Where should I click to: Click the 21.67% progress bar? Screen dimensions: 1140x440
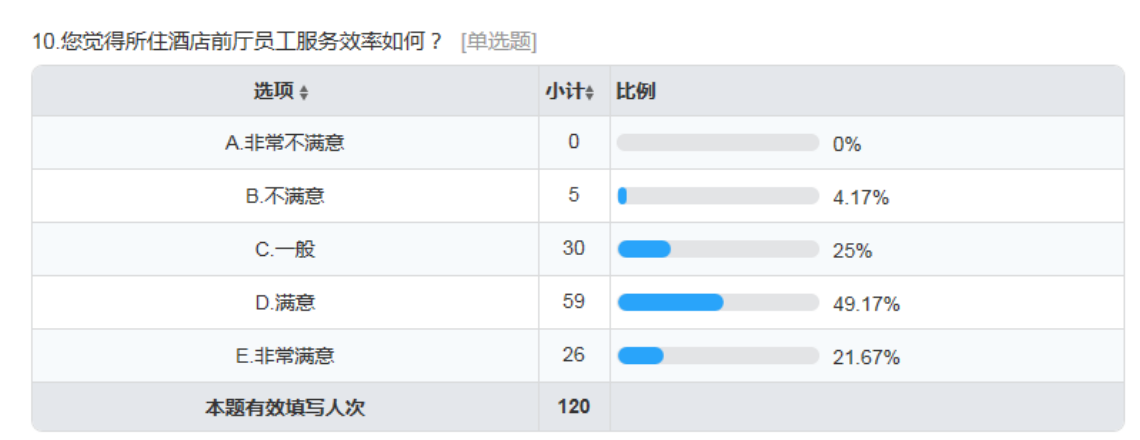coord(718,356)
